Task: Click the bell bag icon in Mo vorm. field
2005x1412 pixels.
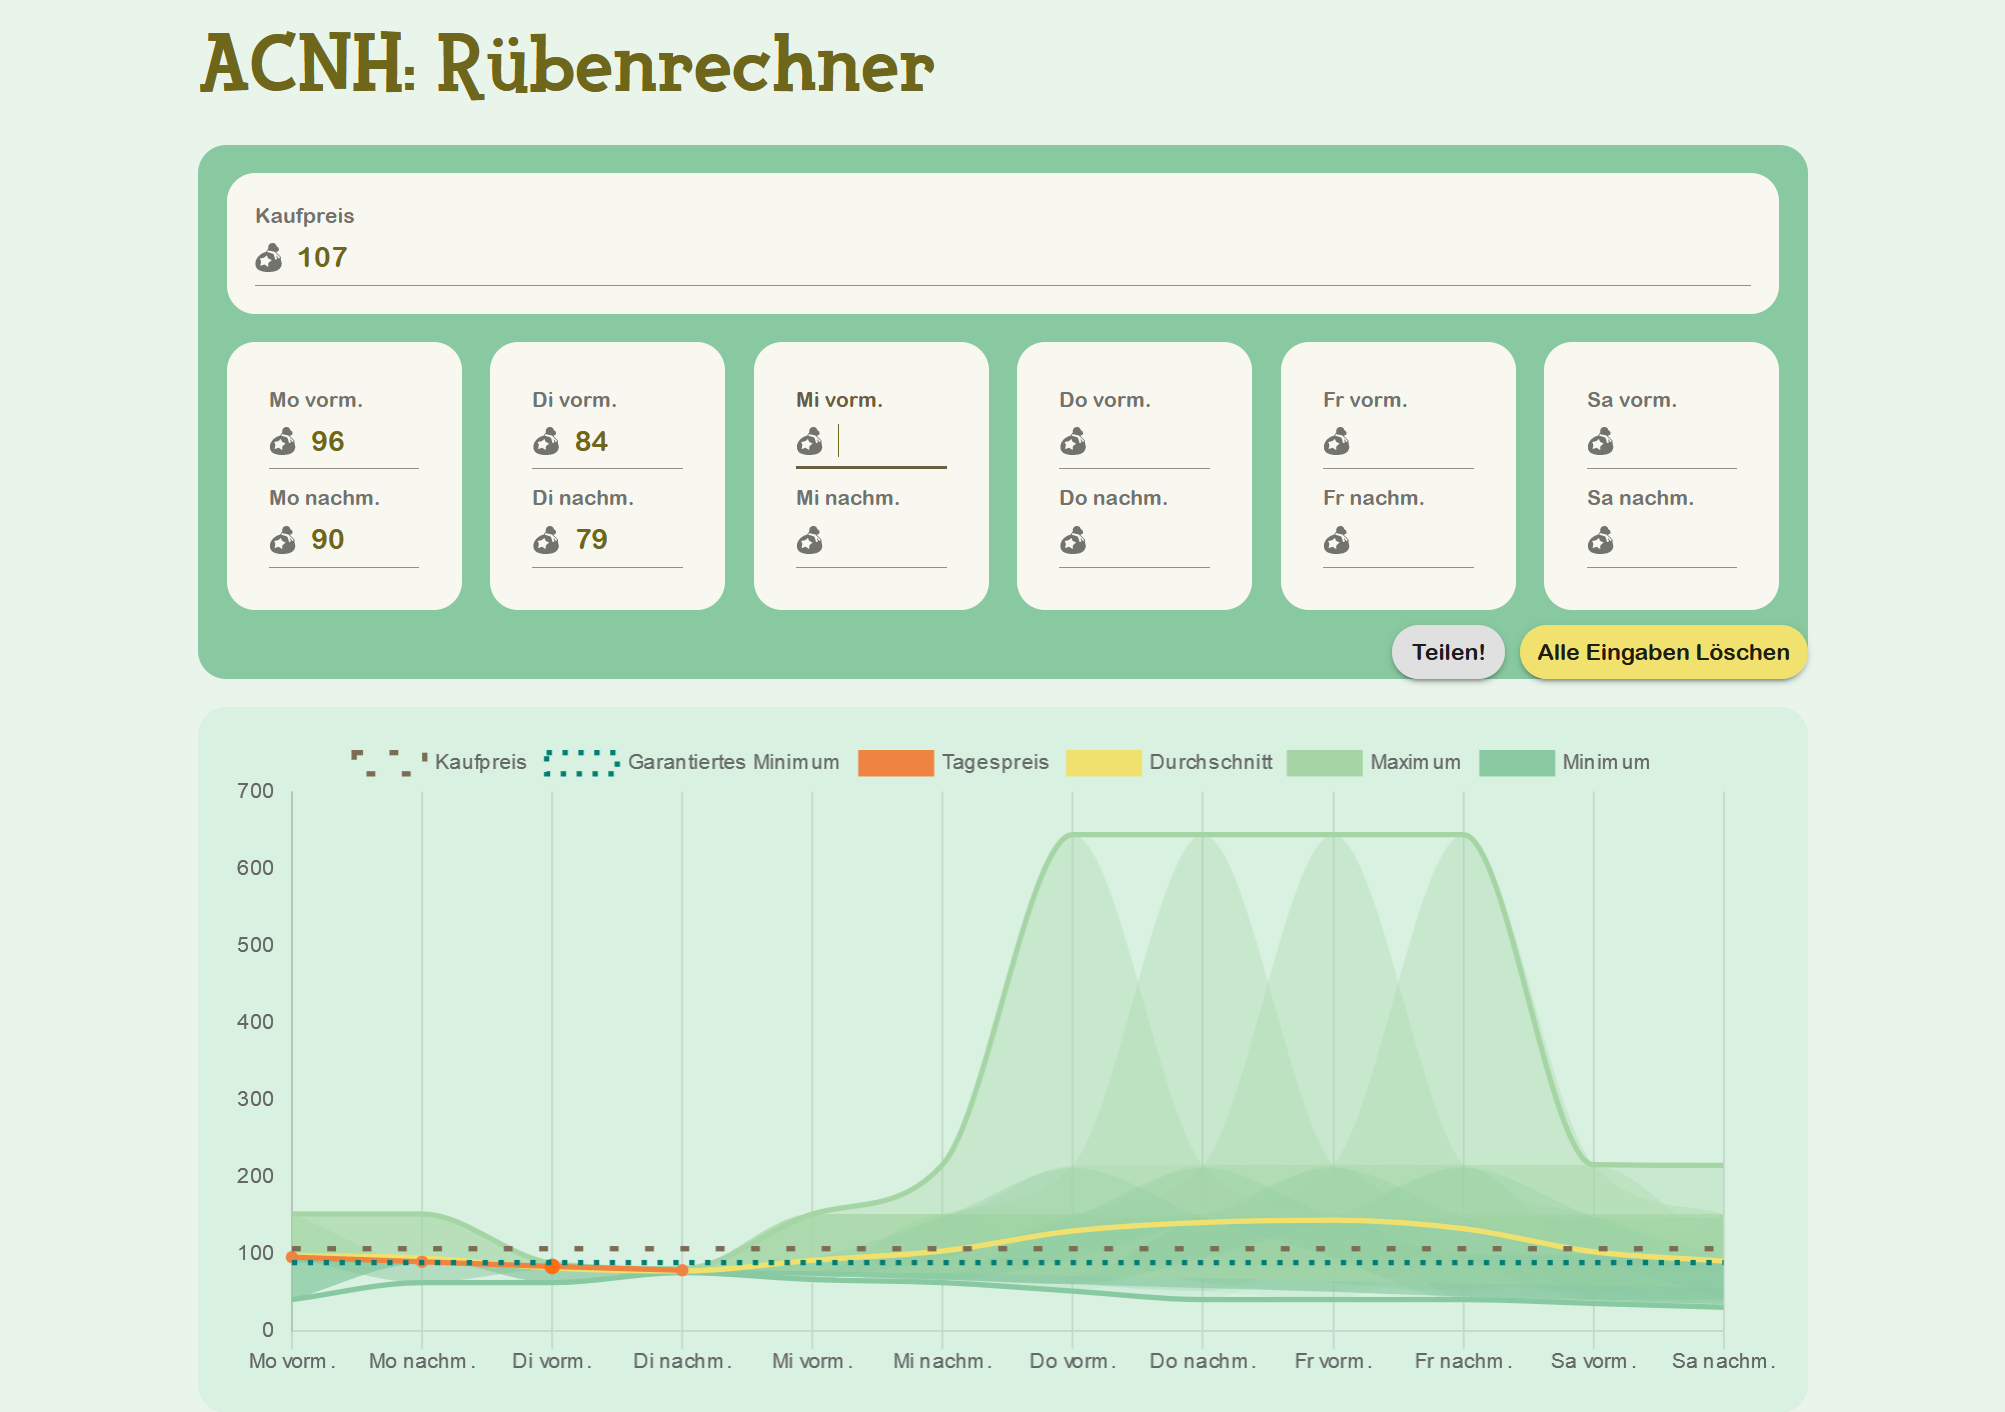Action: (282, 441)
